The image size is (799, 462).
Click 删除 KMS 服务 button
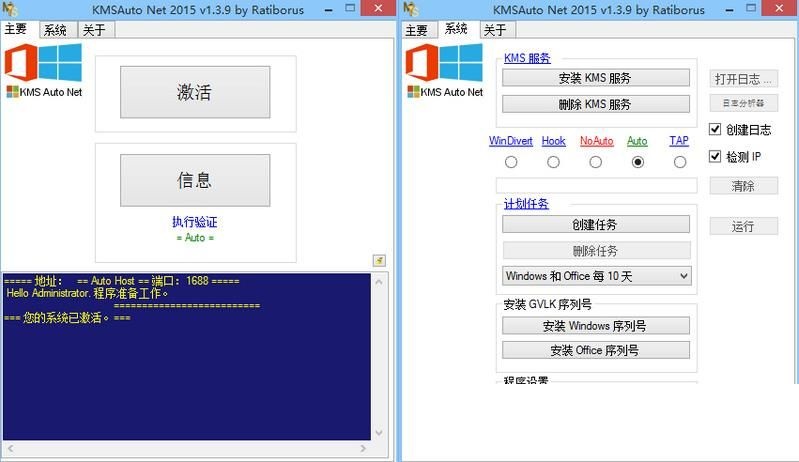(x=596, y=104)
